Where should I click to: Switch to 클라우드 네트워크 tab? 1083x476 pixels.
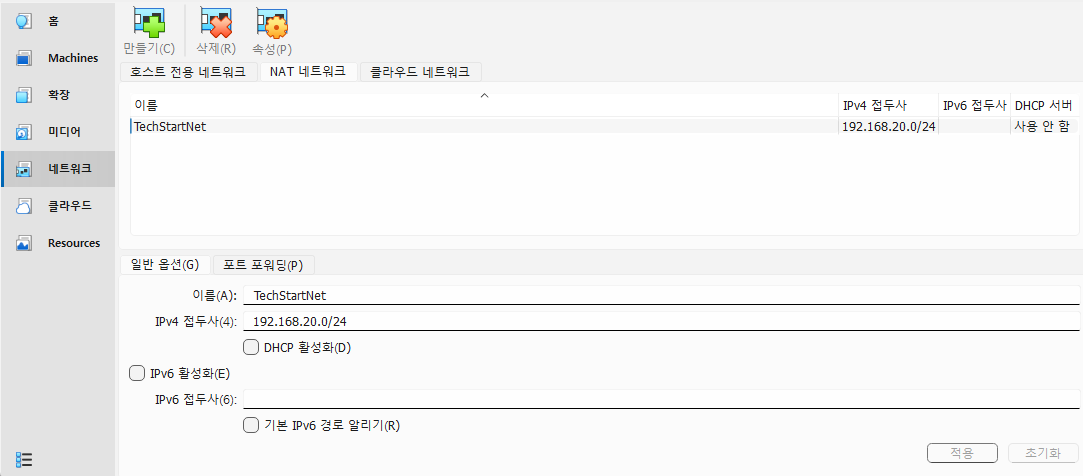click(420, 72)
